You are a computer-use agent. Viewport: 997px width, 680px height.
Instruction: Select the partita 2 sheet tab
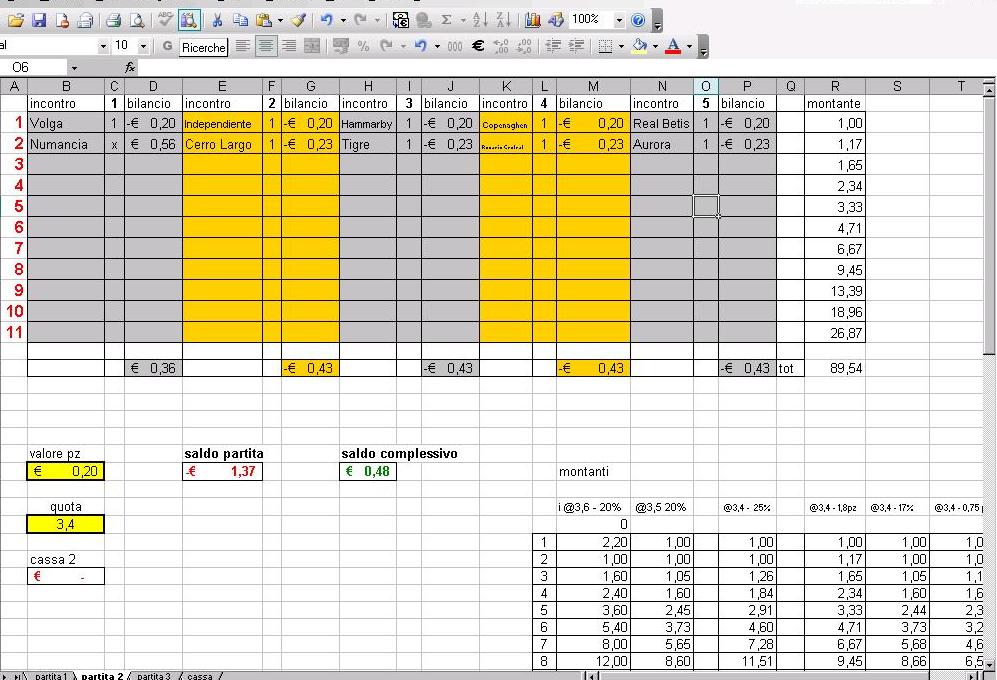[x=102, y=676]
